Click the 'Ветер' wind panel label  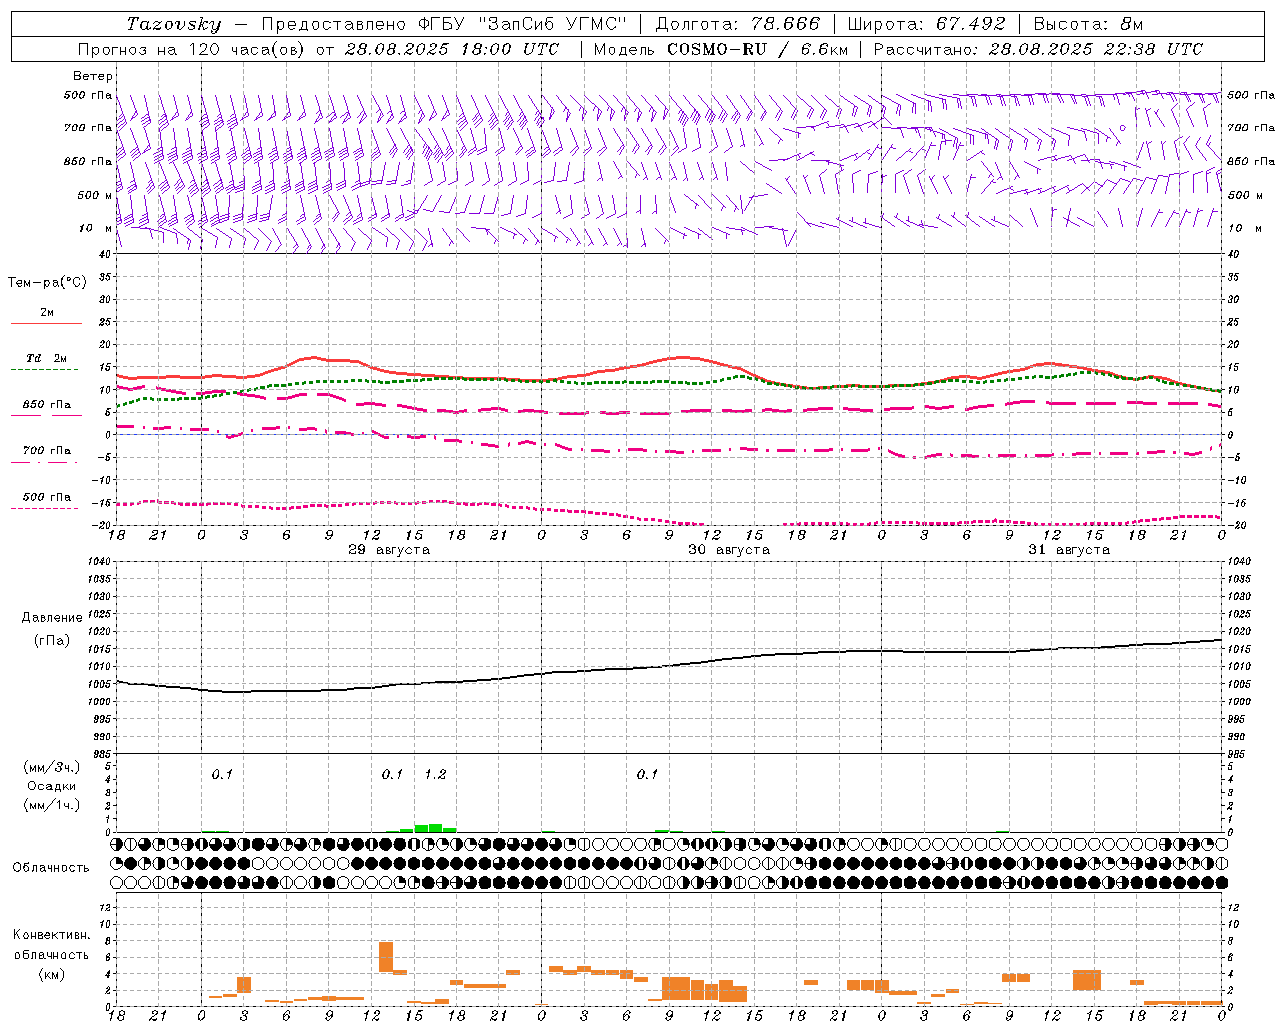92,76
